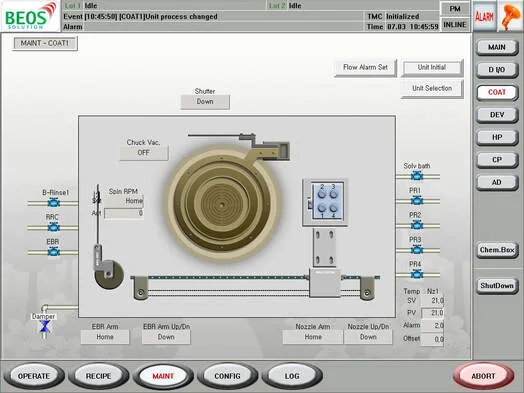Click the MAINT - COAT1 label button

pos(45,43)
